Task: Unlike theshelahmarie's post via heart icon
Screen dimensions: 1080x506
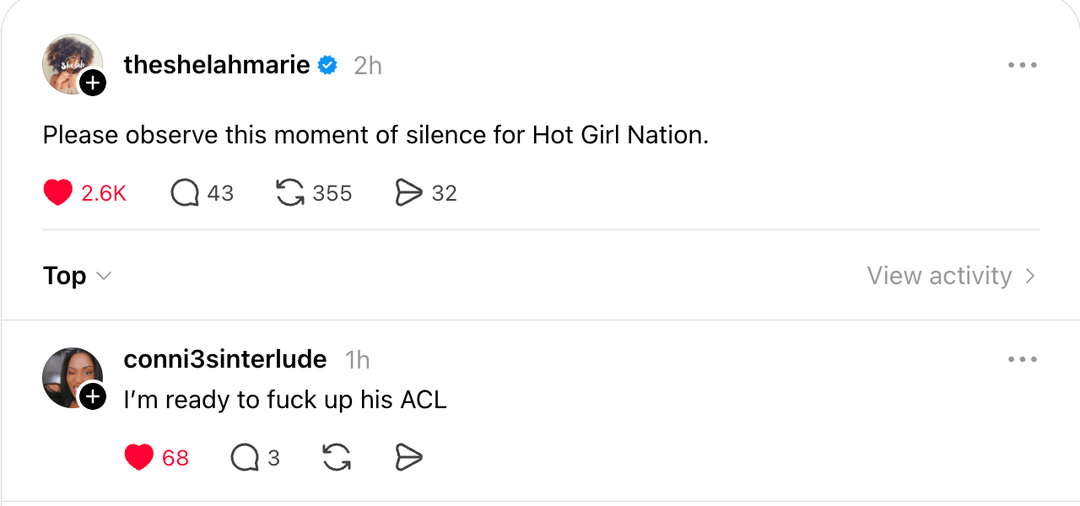Action: [x=58, y=193]
